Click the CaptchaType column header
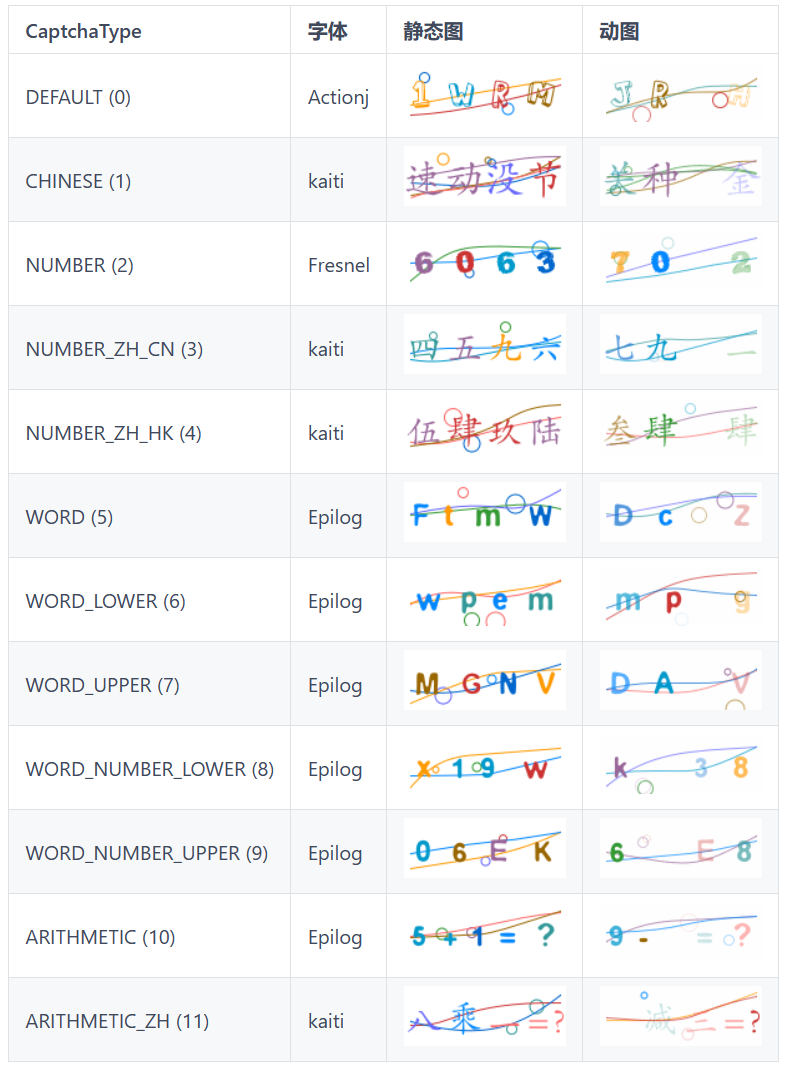Image resolution: width=806 pixels, height=1073 pixels. click(84, 31)
